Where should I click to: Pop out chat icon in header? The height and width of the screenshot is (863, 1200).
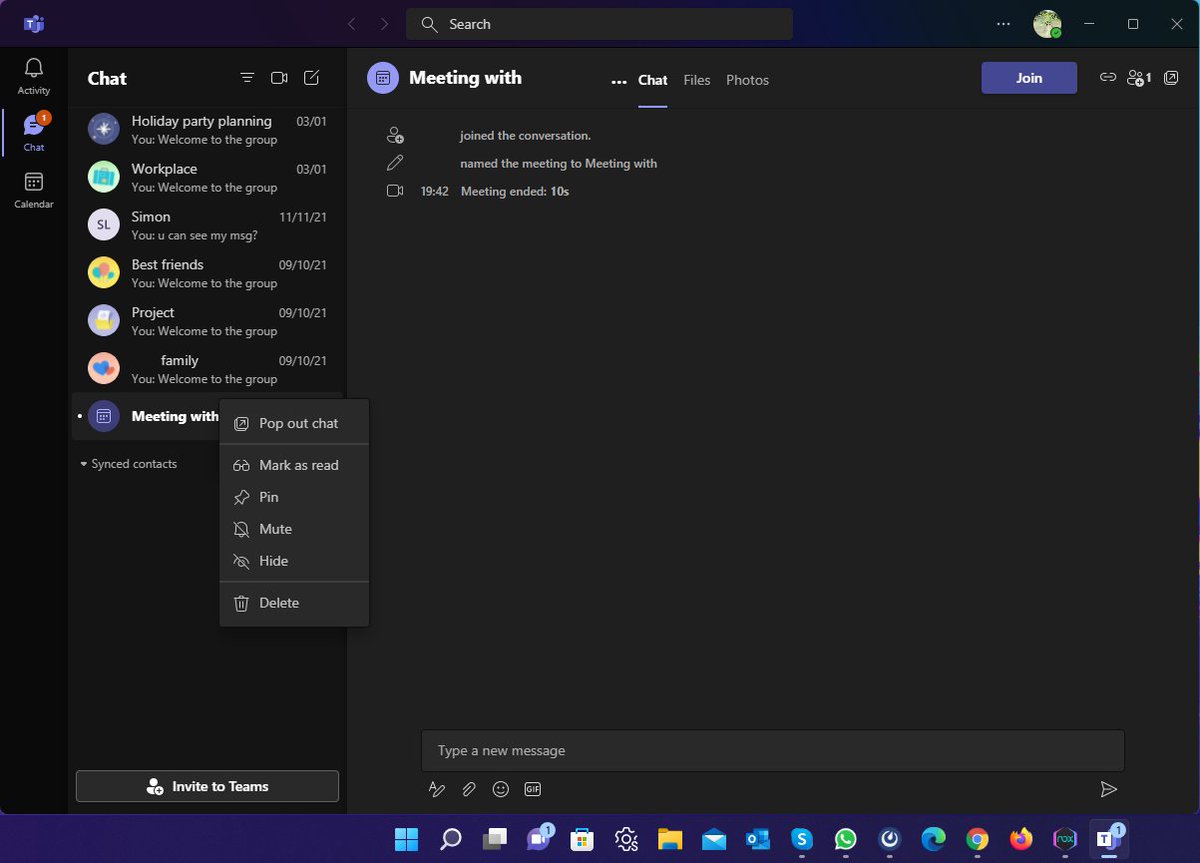point(1172,77)
